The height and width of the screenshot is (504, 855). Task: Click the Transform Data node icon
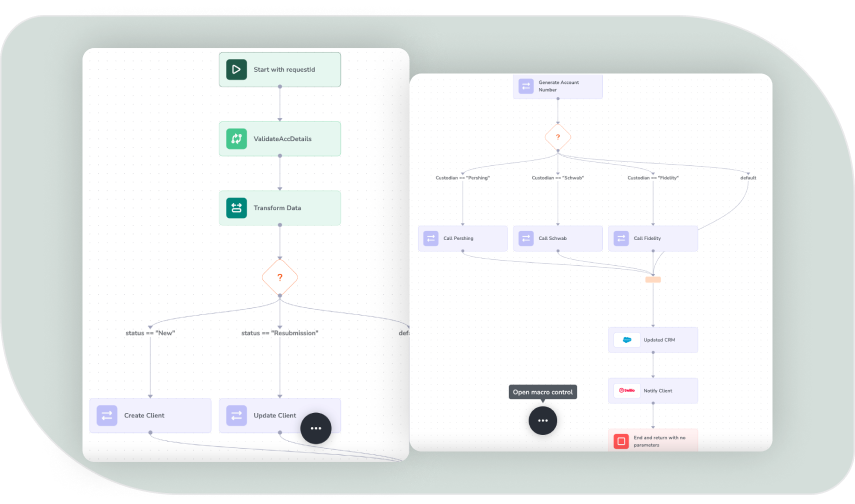coord(236,208)
